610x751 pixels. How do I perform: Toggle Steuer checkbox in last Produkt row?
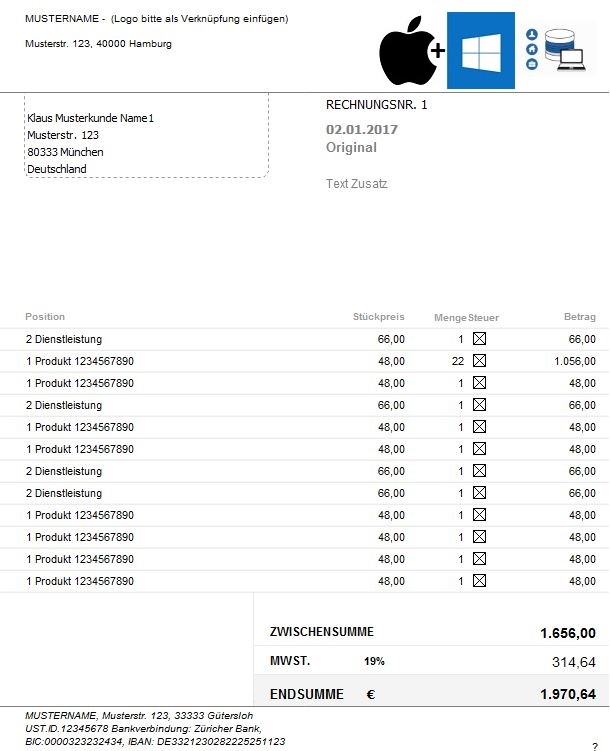click(x=479, y=581)
